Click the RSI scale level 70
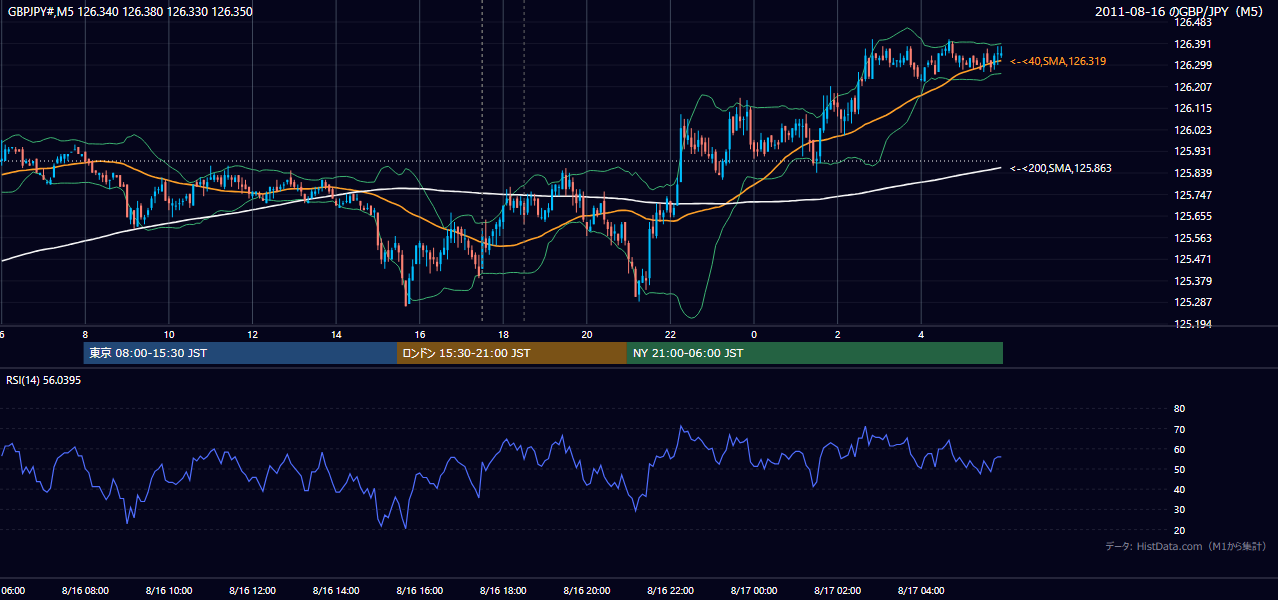This screenshot has width=1278, height=600. point(1179,429)
